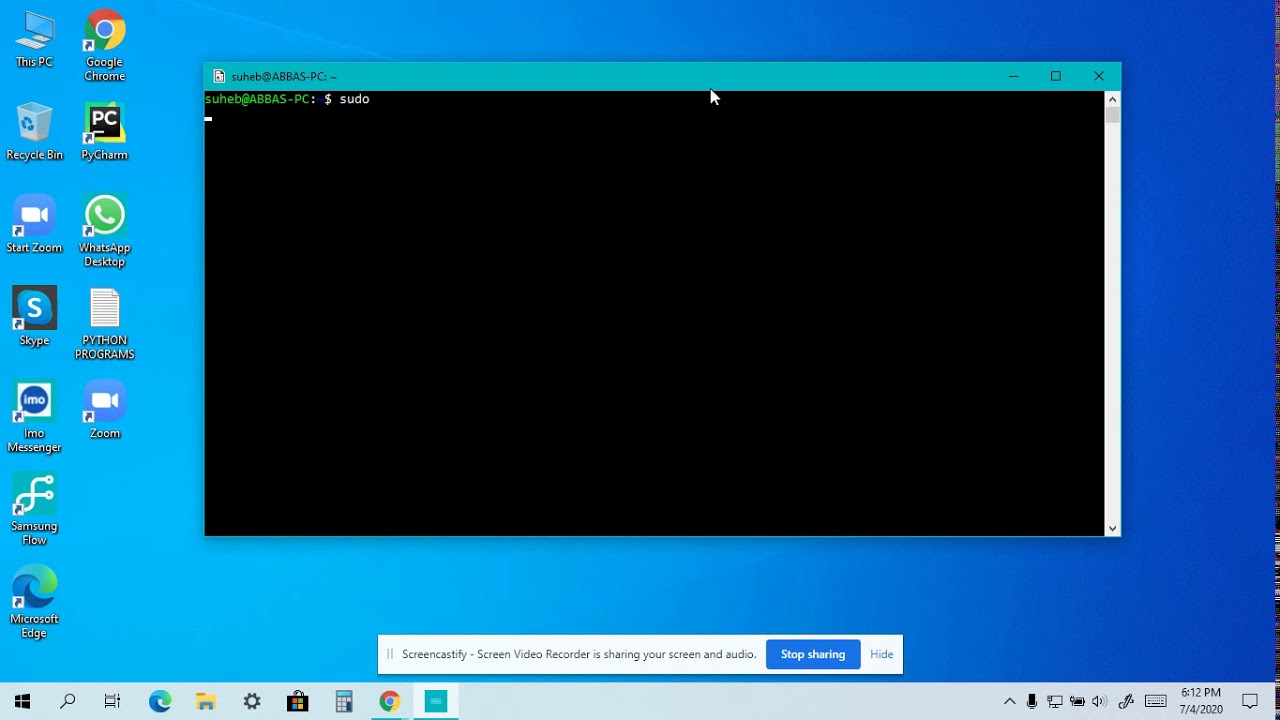Open the clock and date flyout
Image resolution: width=1280 pixels, height=720 pixels.
coord(1201,701)
